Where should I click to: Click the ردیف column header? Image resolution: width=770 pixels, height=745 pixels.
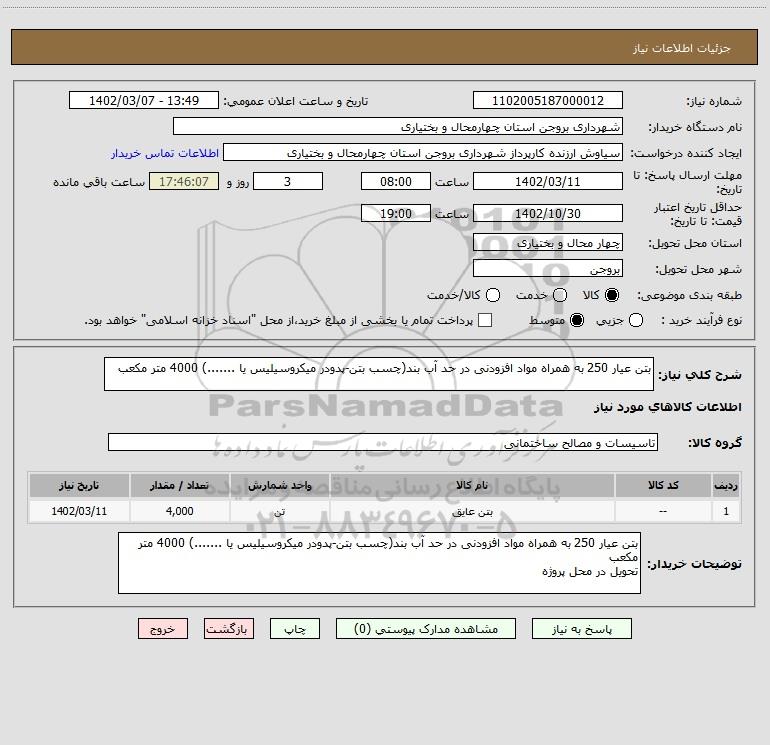point(726,485)
